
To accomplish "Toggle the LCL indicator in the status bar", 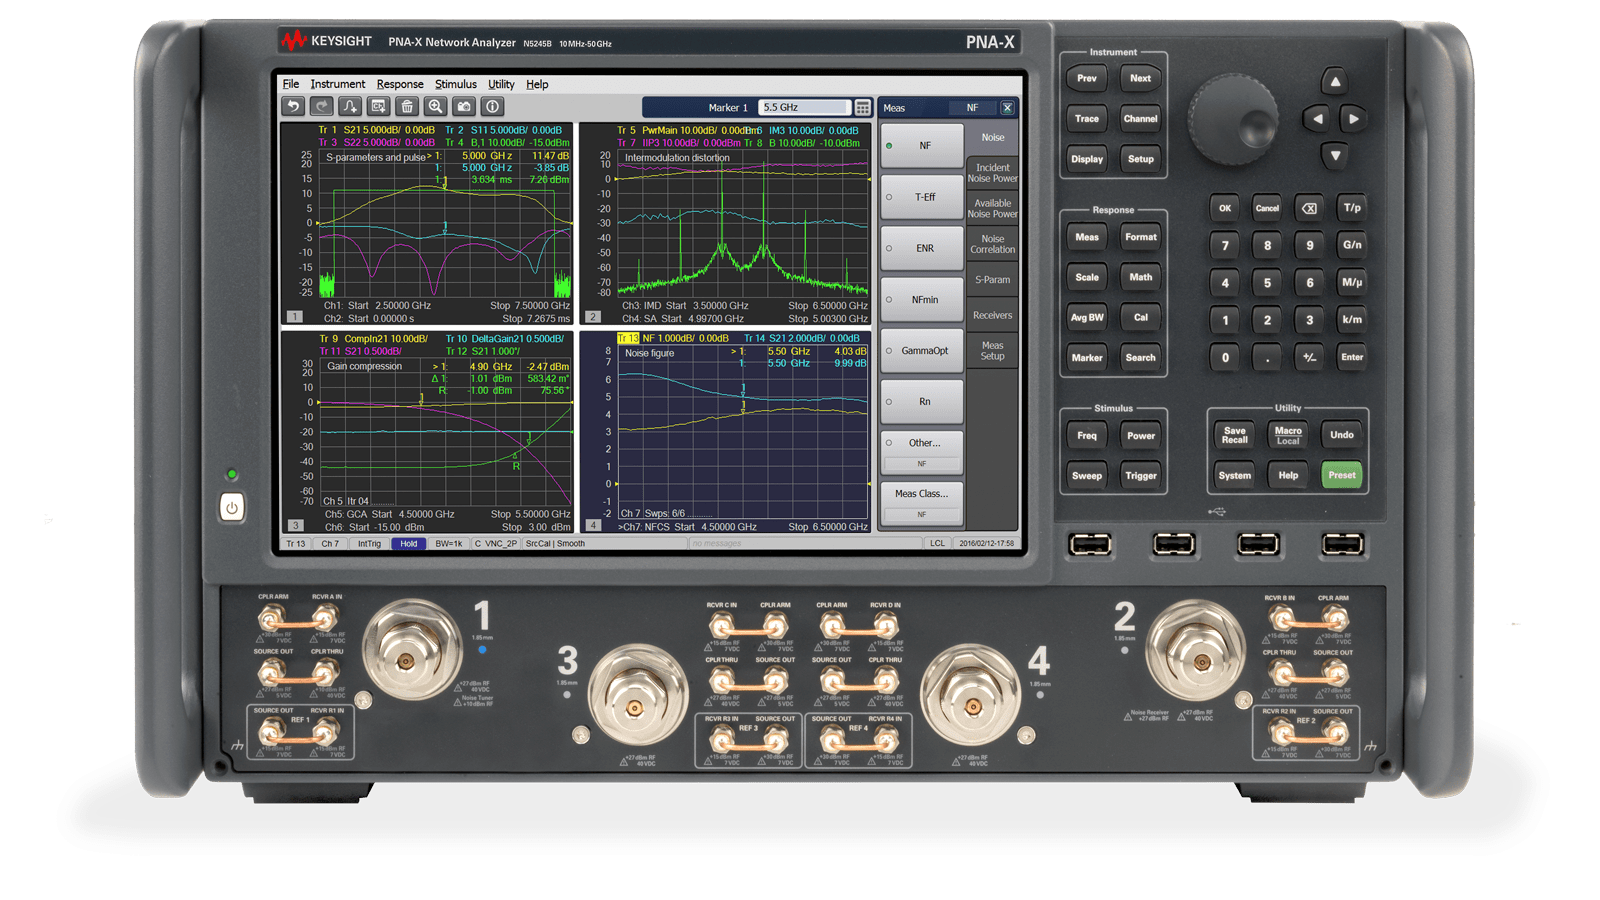I will pos(937,544).
